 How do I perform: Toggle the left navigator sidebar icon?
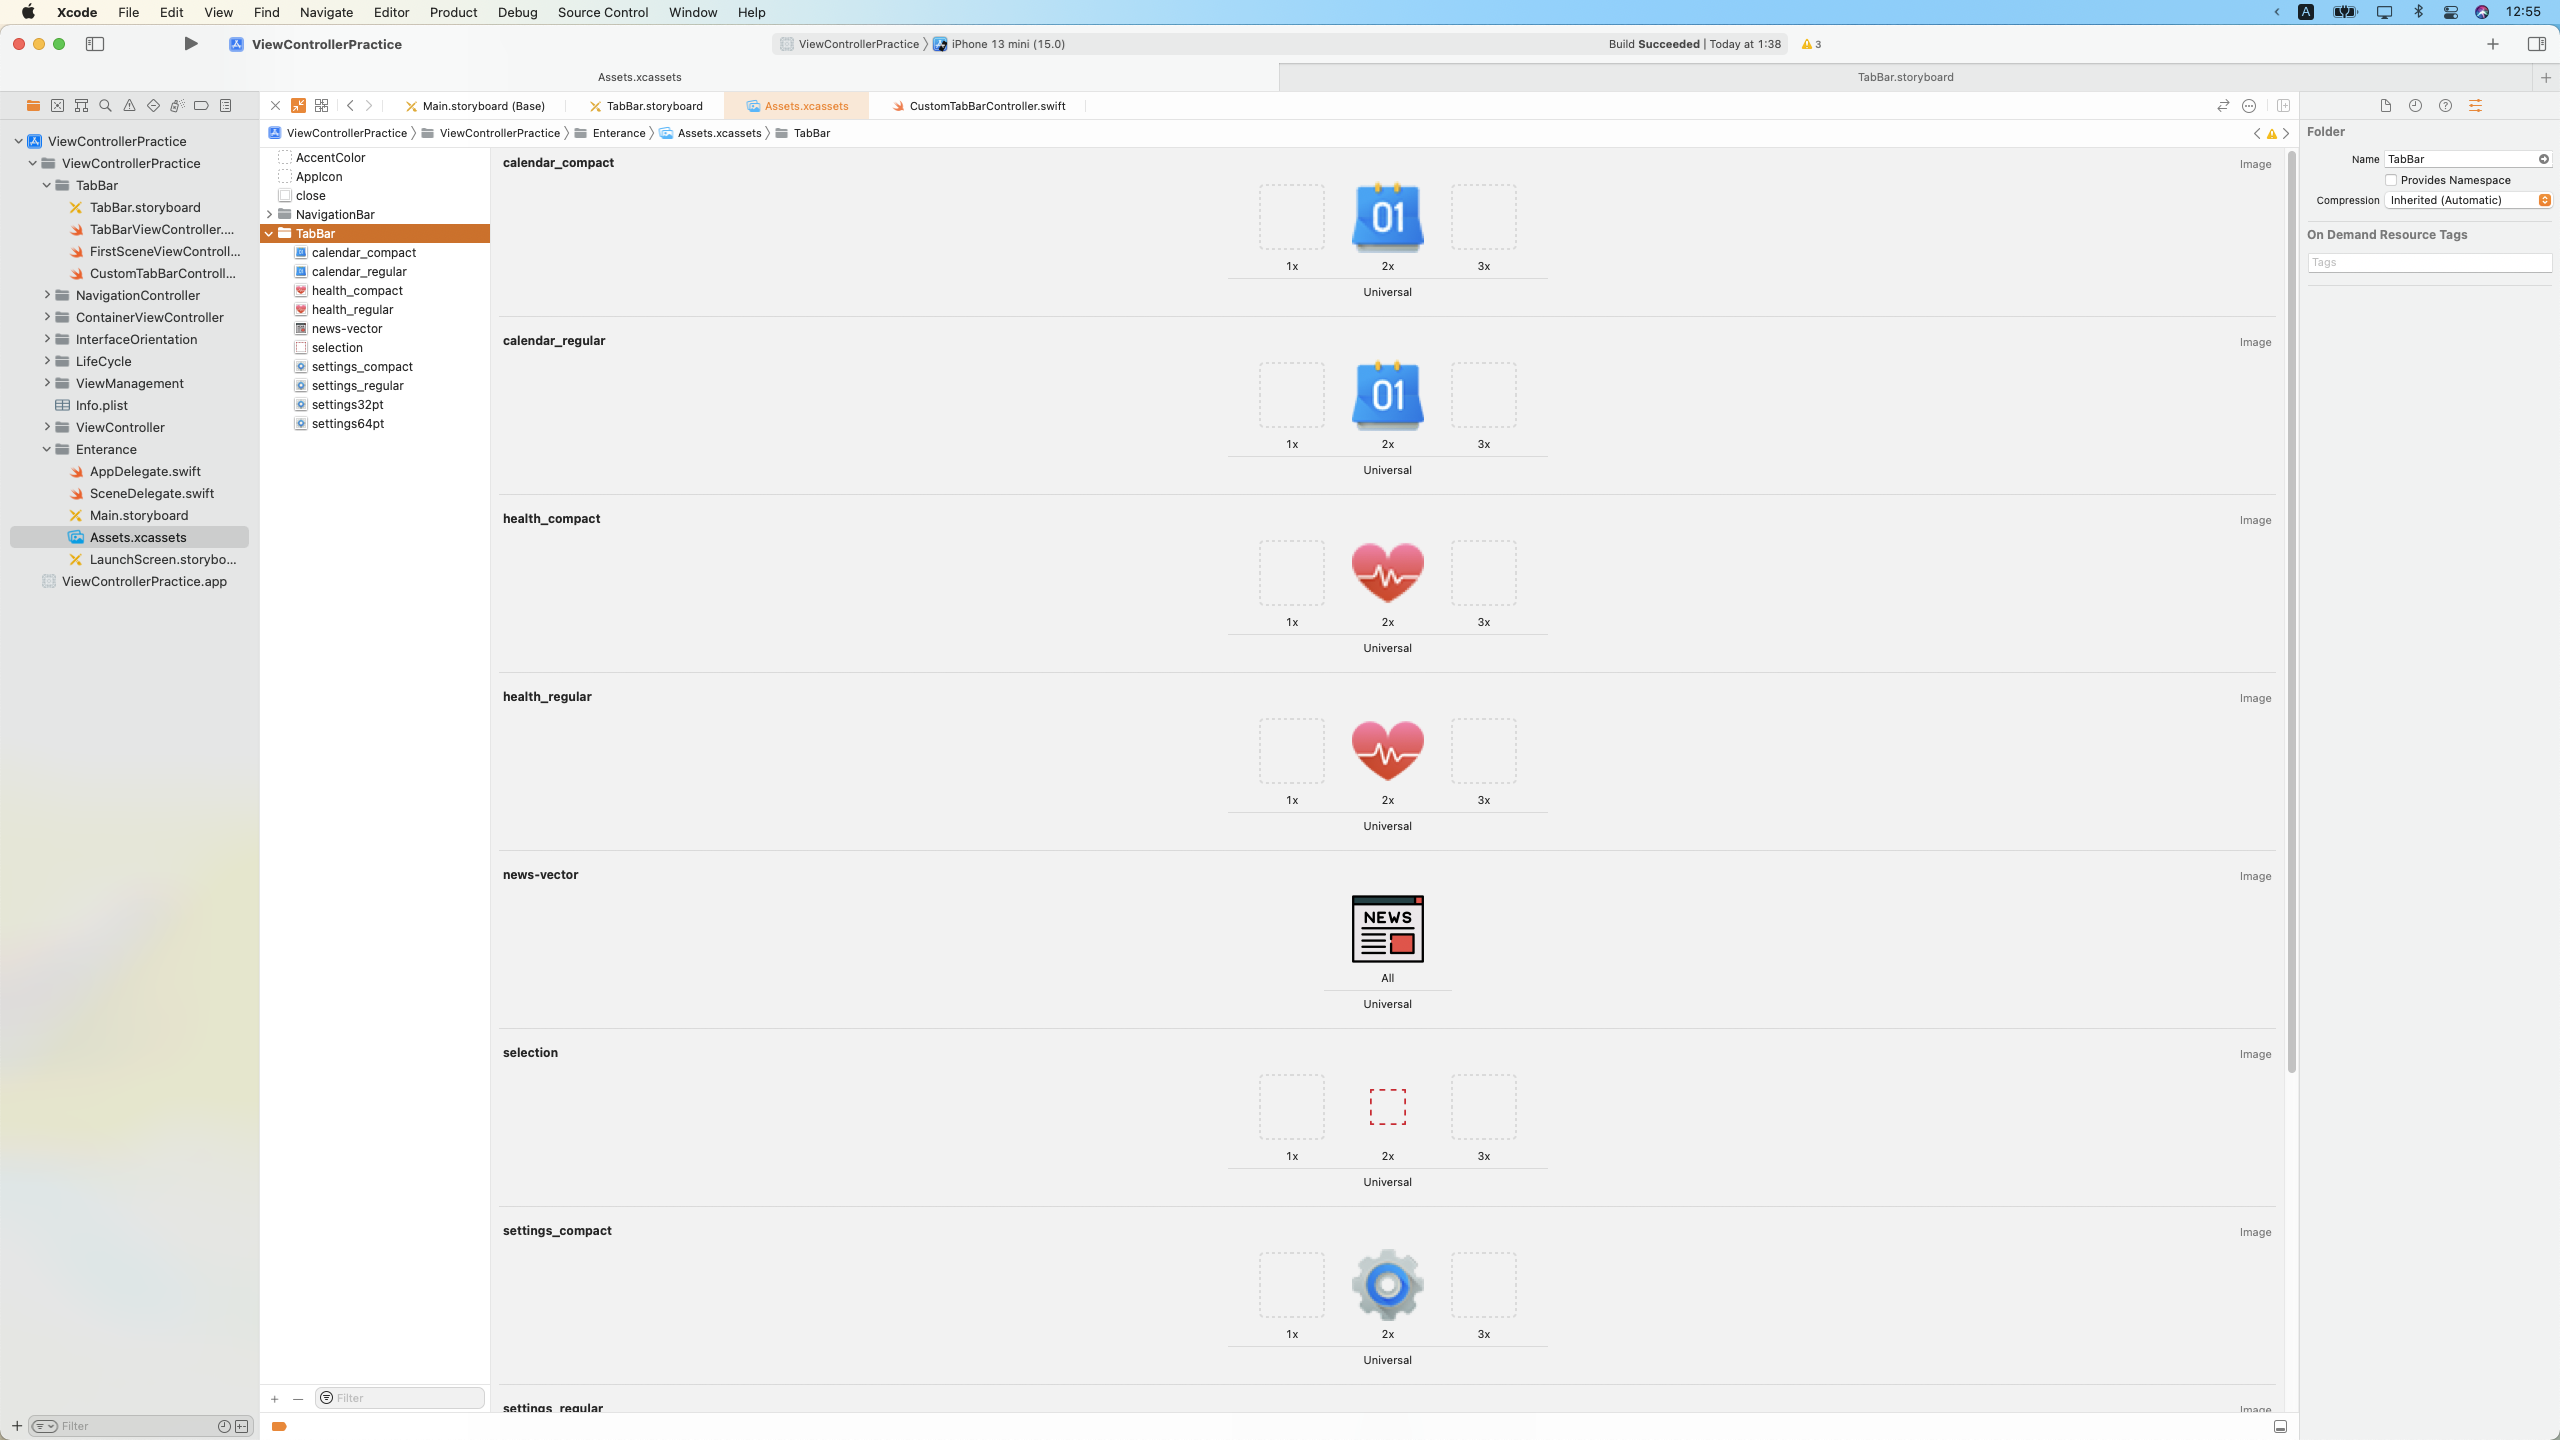[95, 44]
